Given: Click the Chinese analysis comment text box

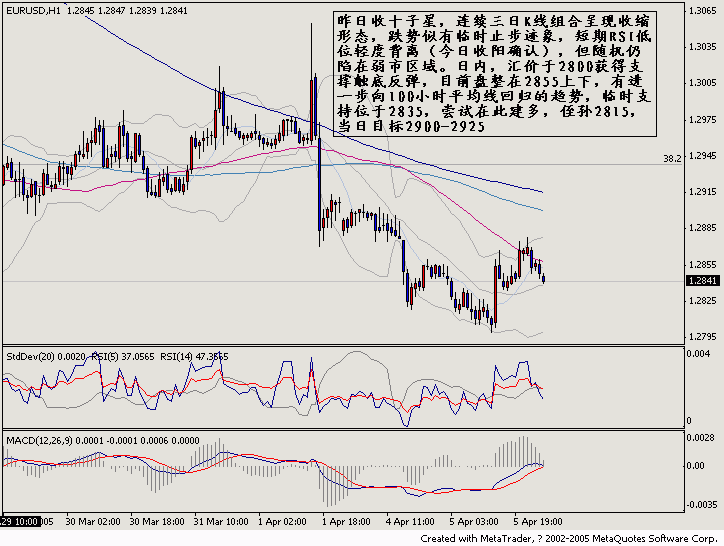Looking at the screenshot, I should 495,74.
